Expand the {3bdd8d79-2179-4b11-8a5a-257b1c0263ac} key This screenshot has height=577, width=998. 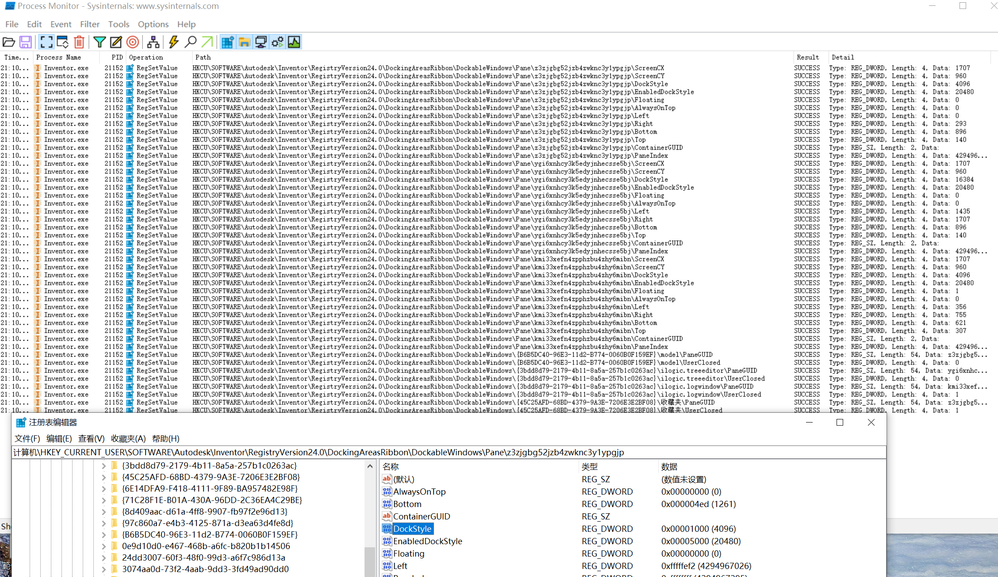[104, 466]
